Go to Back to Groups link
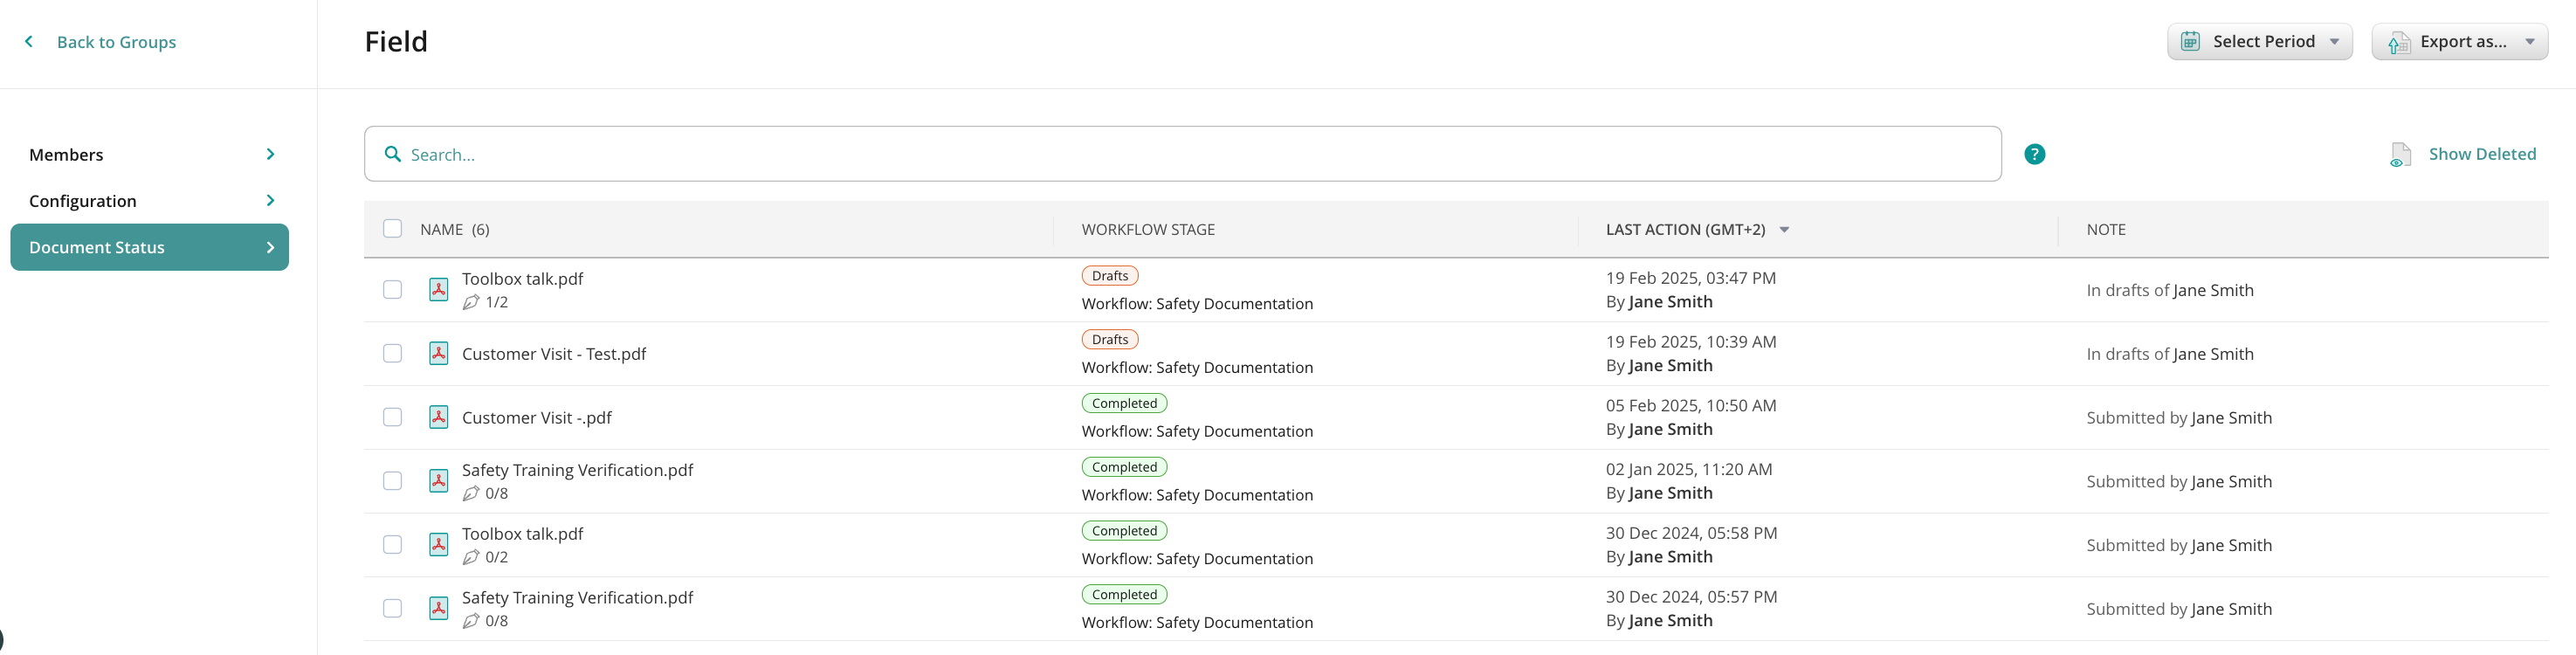 (116, 42)
